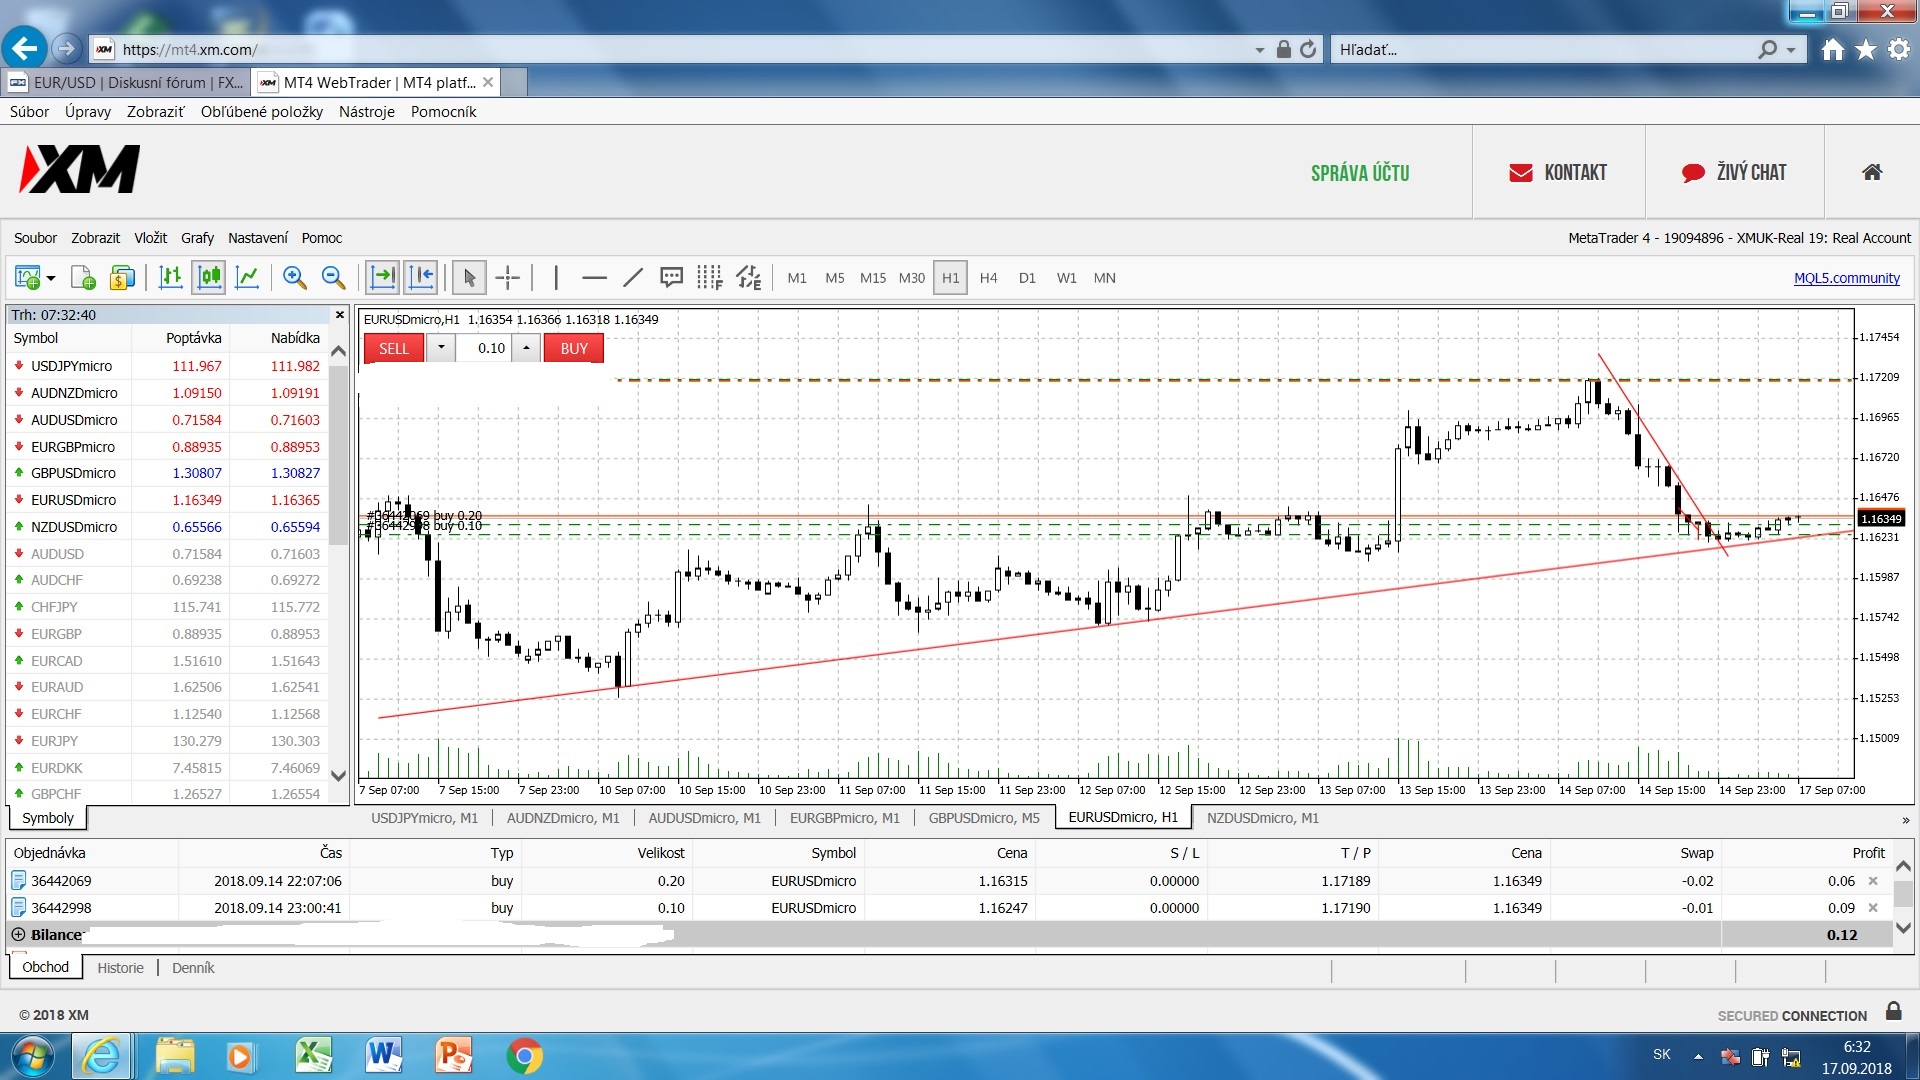Refresh the browser page
The image size is (1920, 1080).
point(1308,49)
